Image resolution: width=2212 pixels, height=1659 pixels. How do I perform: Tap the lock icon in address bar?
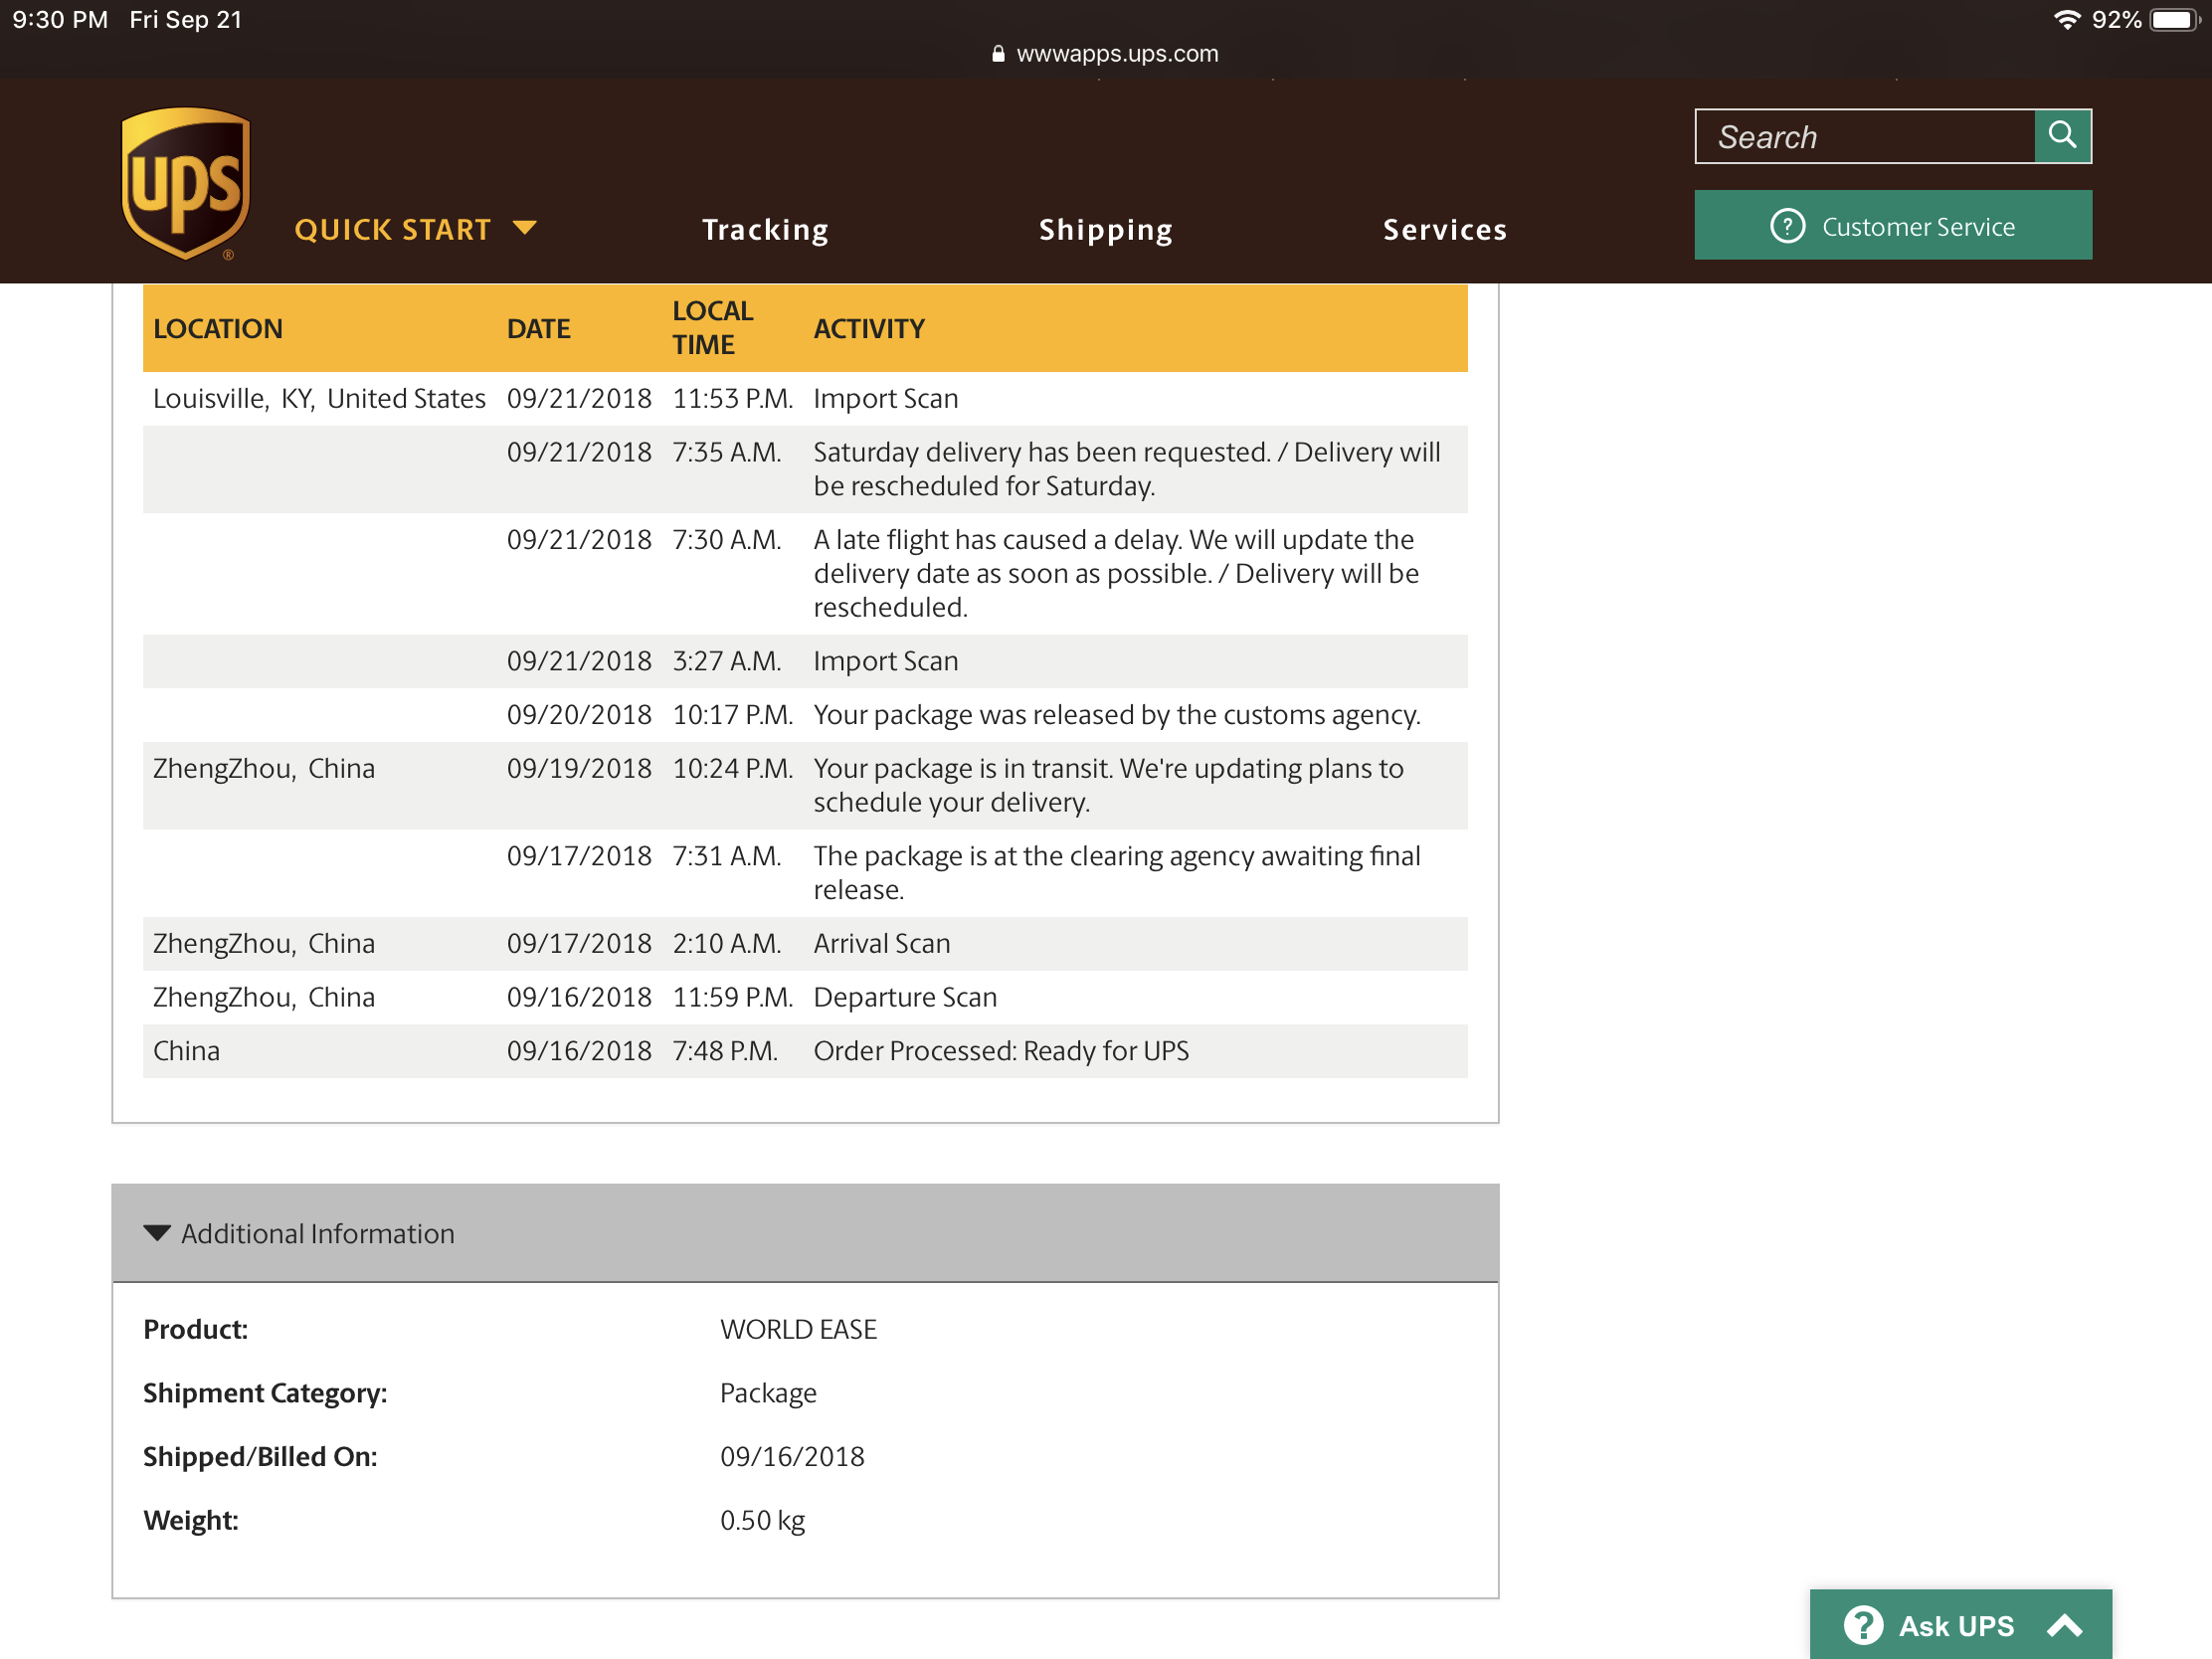(997, 54)
